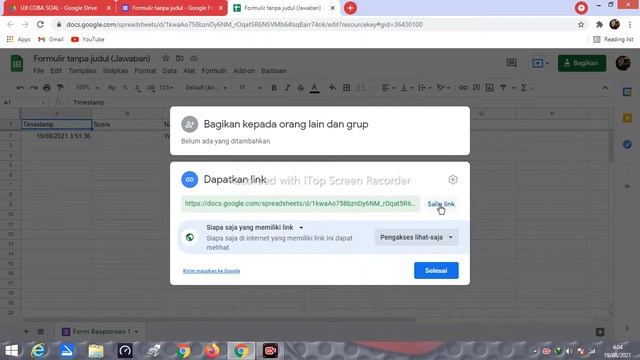The image size is (640, 360).
Task: Click the green Bagikan button
Action: 582,63
